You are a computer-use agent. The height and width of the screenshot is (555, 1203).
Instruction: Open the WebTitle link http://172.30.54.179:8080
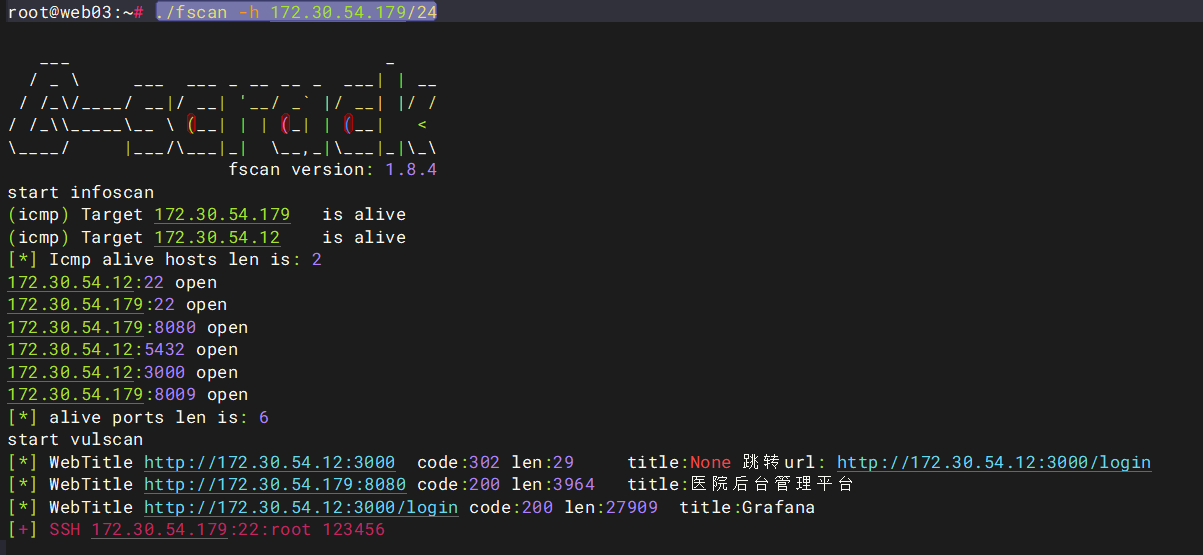point(275,485)
